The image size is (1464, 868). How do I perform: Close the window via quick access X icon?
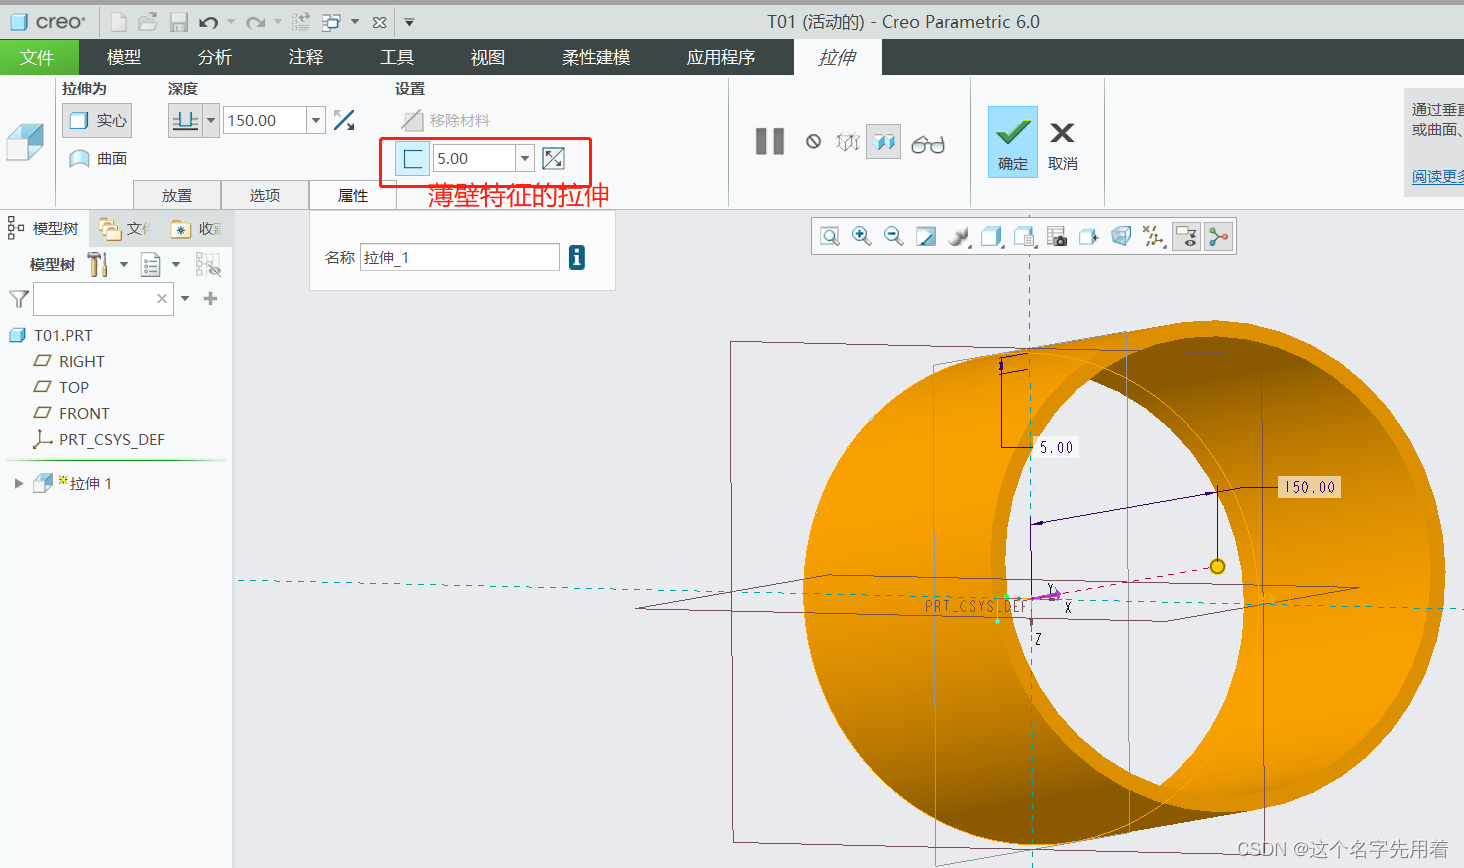379,21
